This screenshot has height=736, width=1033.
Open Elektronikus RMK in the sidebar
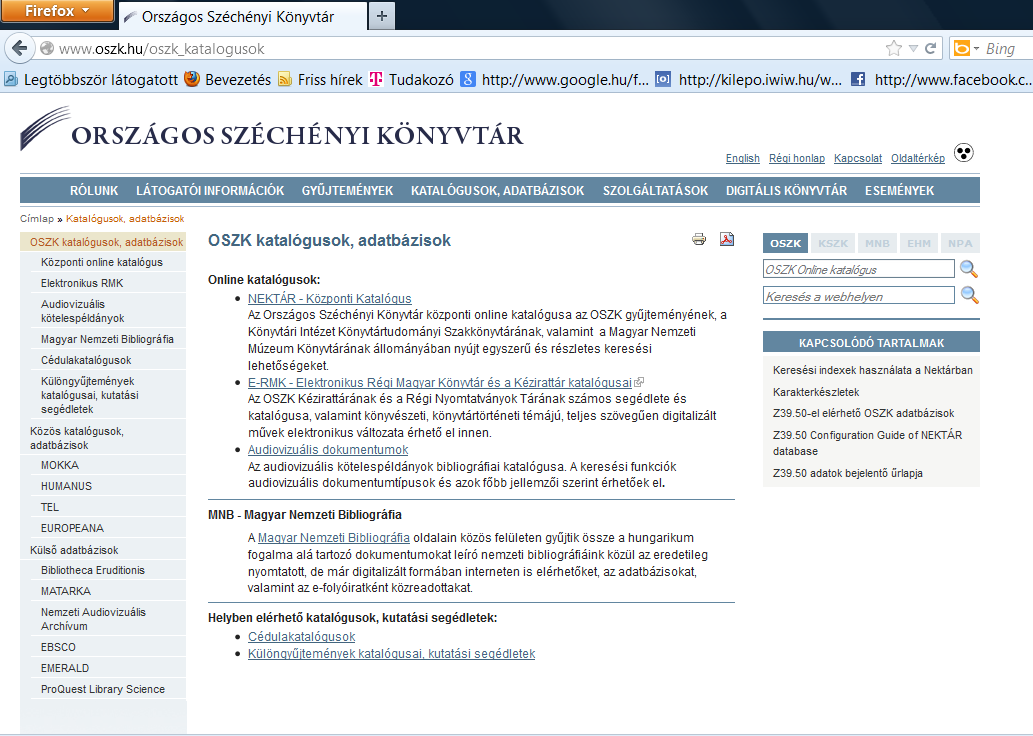pos(82,283)
